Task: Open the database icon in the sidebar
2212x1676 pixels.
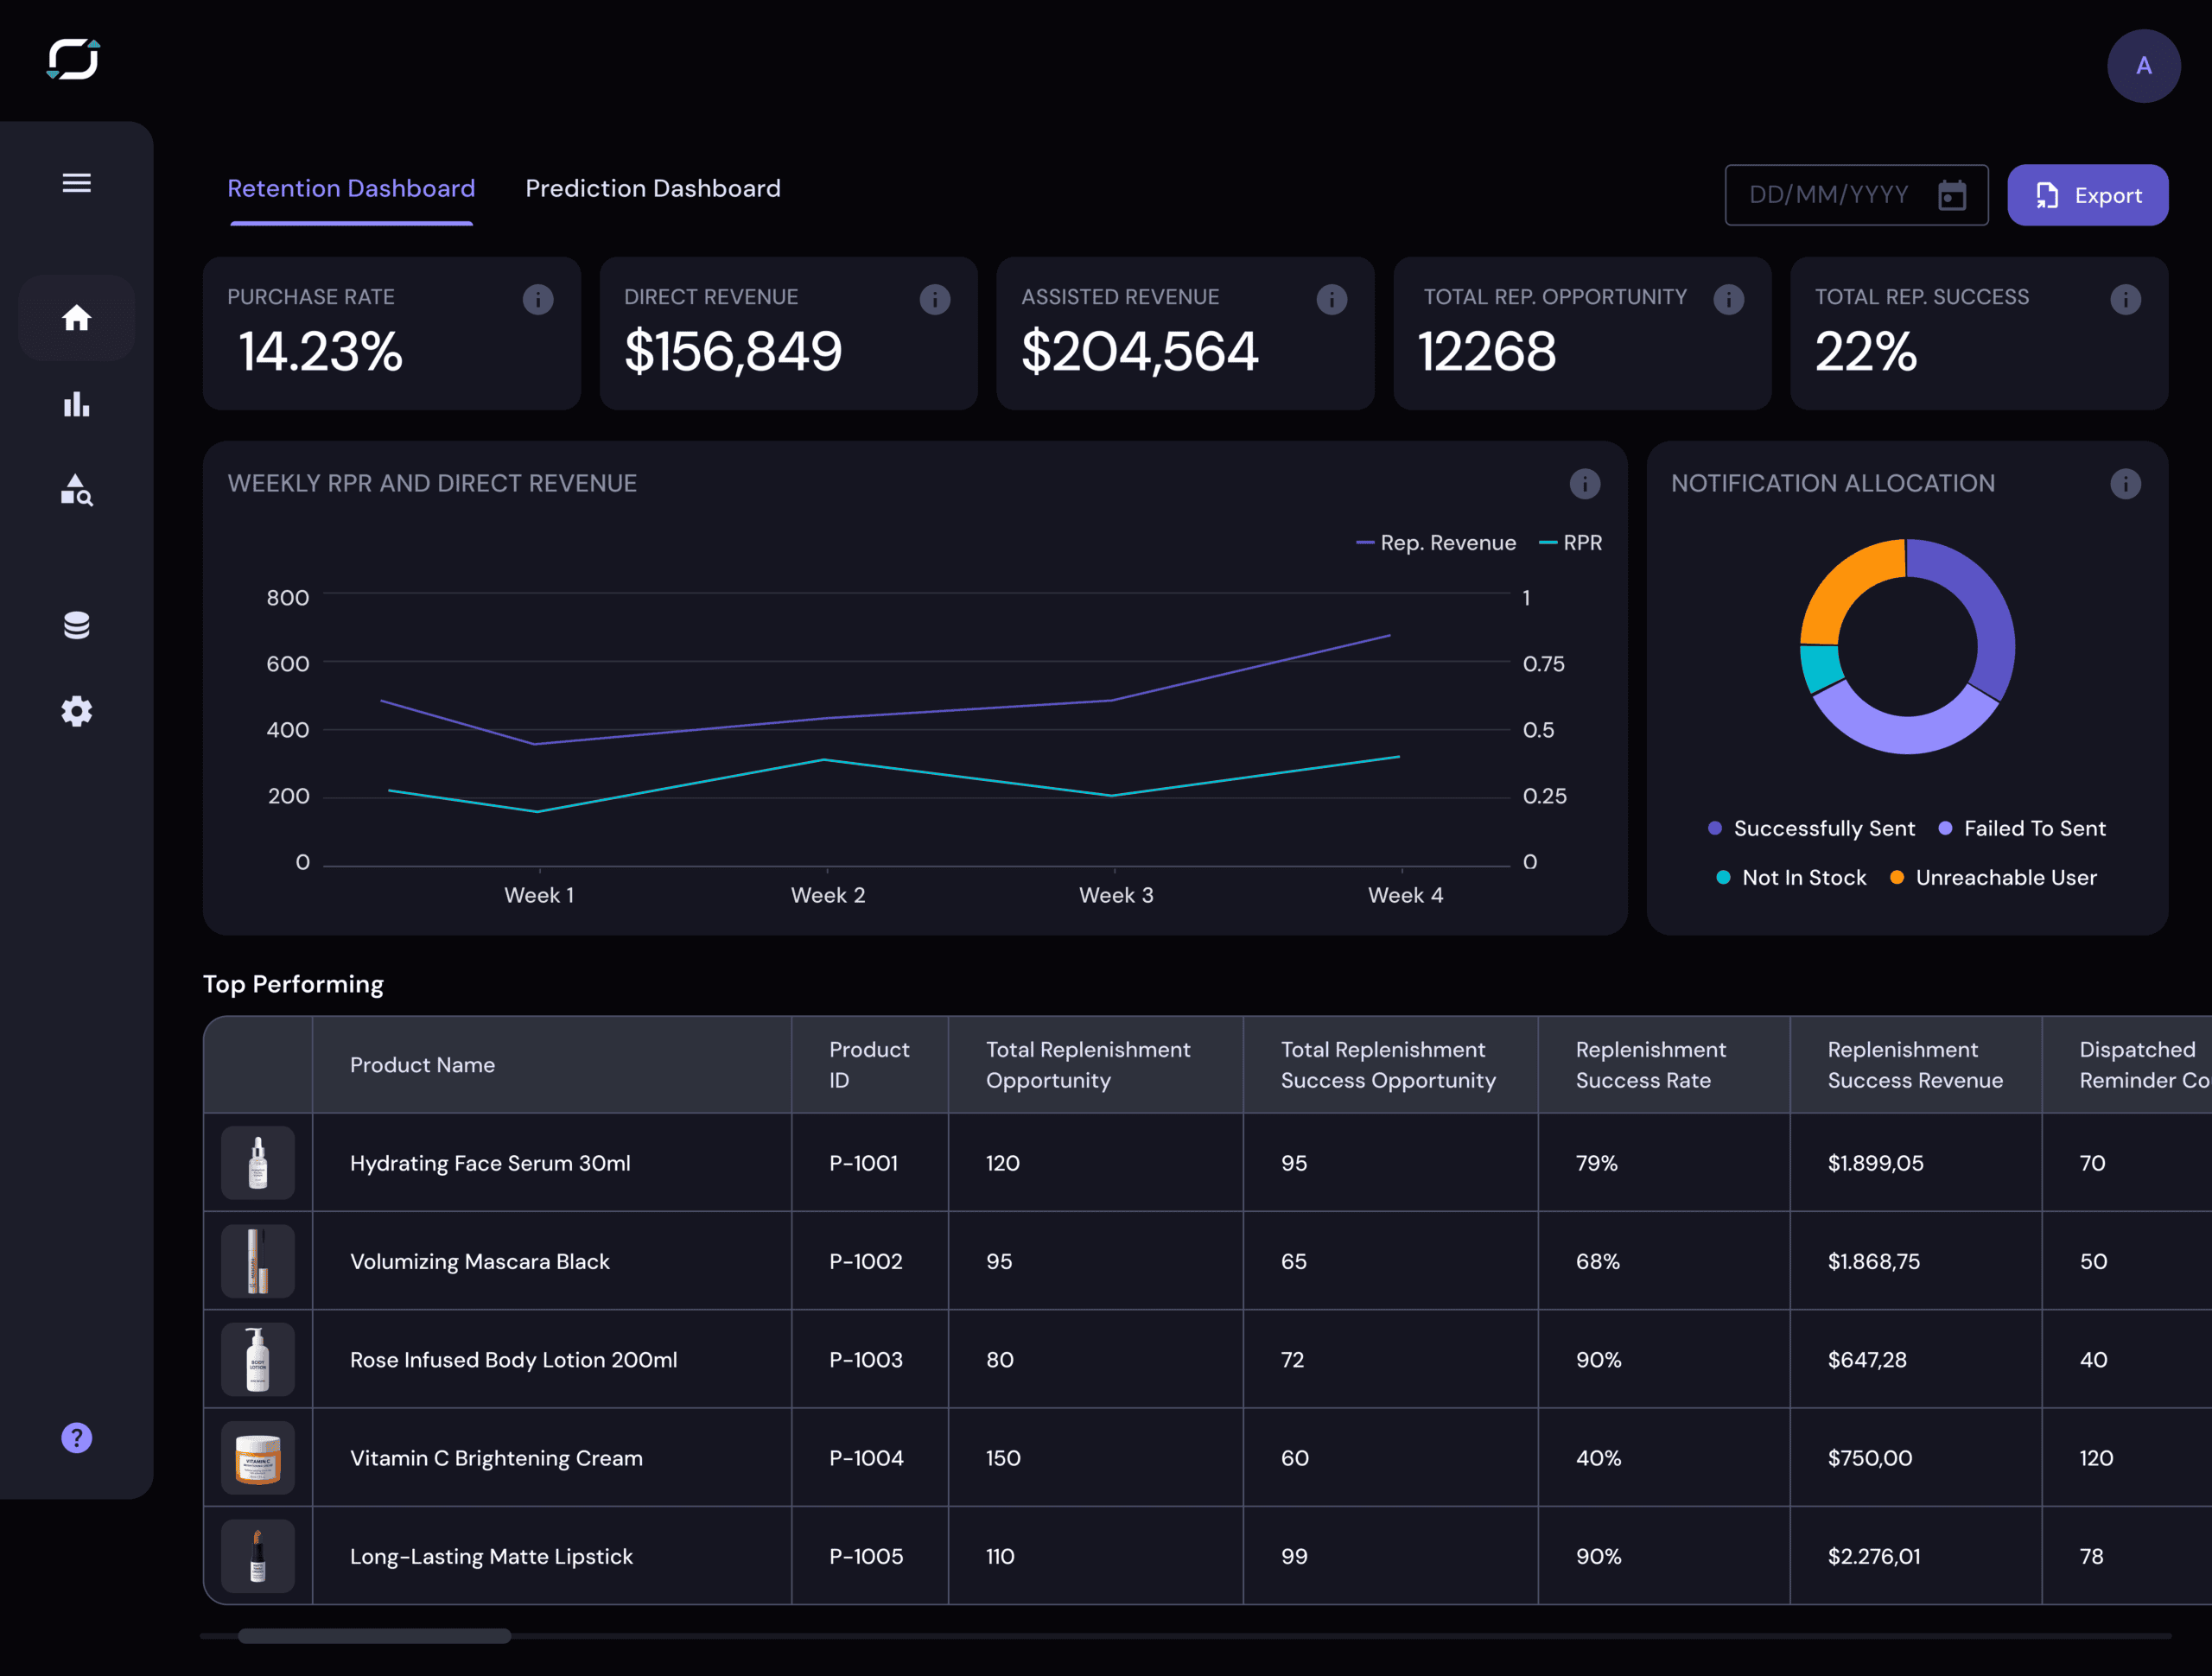Action: (x=76, y=624)
